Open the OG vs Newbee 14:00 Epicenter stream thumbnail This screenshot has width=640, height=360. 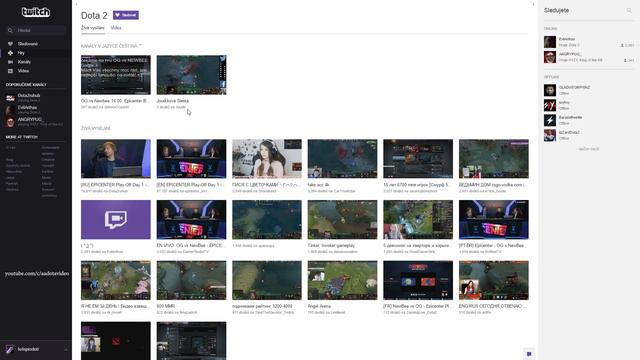click(x=116, y=75)
